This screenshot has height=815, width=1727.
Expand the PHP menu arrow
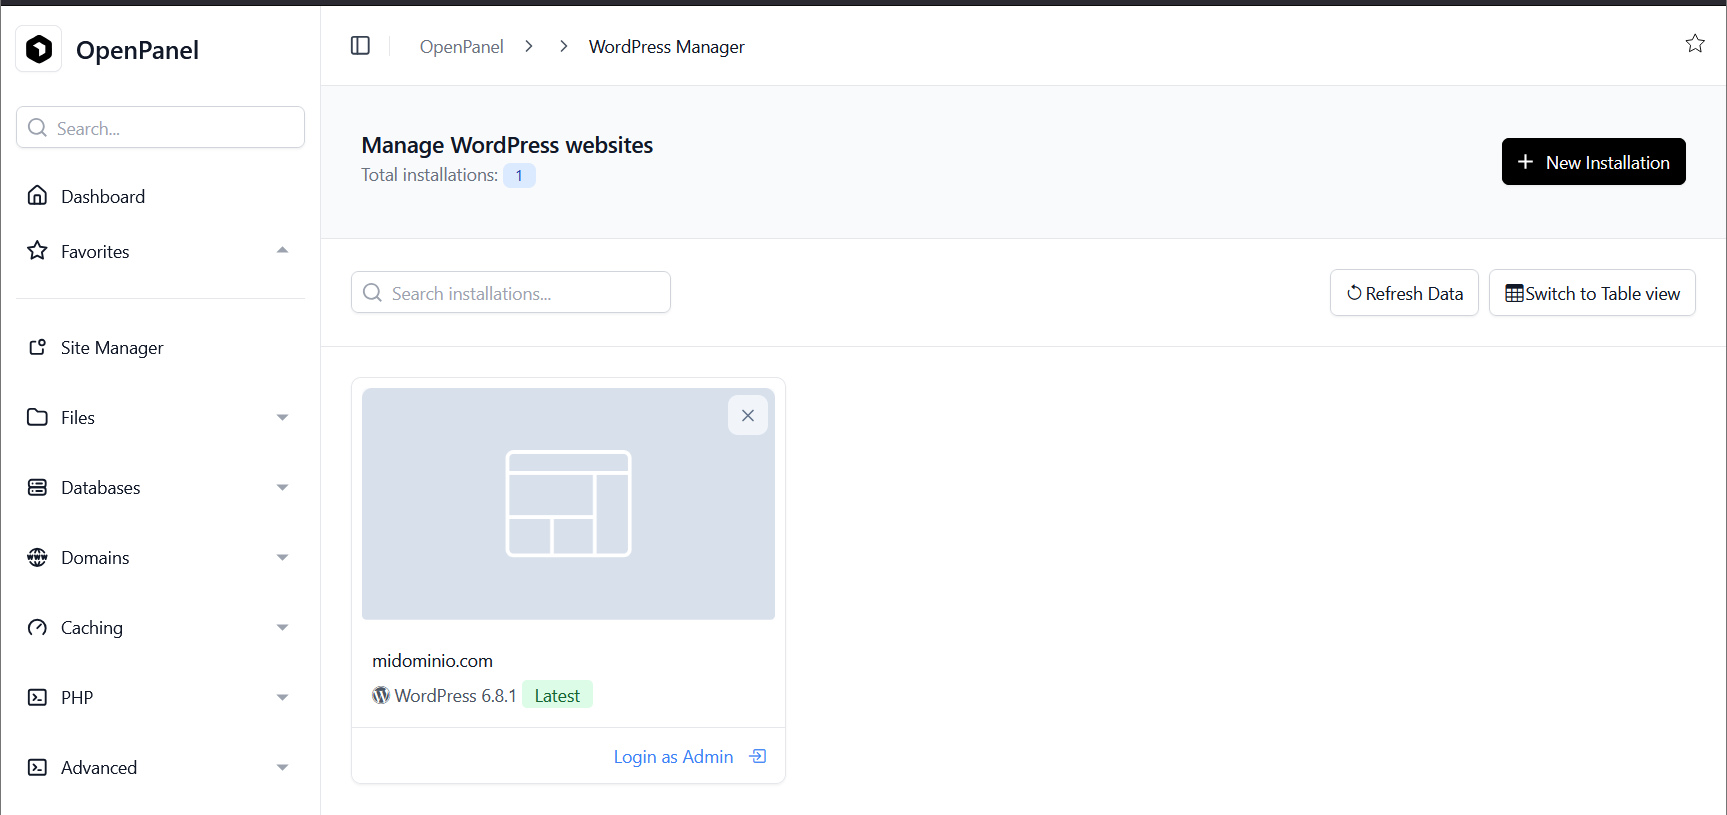pos(282,698)
